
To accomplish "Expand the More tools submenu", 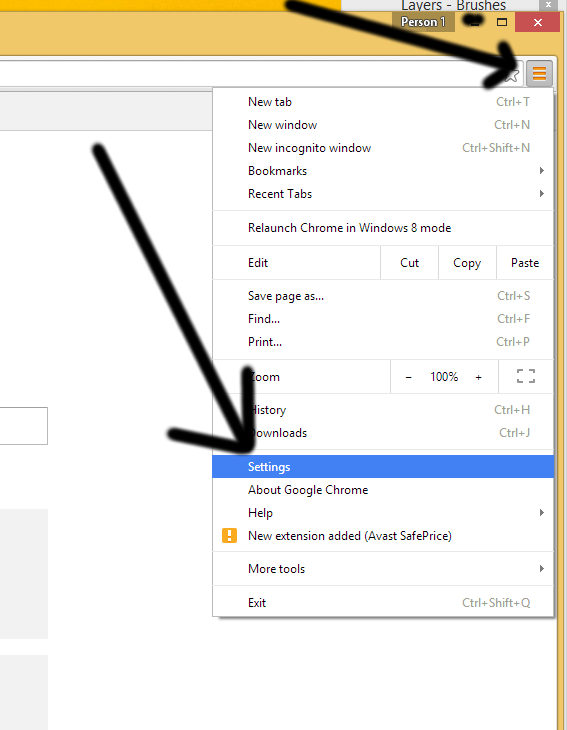I will click(383, 569).
